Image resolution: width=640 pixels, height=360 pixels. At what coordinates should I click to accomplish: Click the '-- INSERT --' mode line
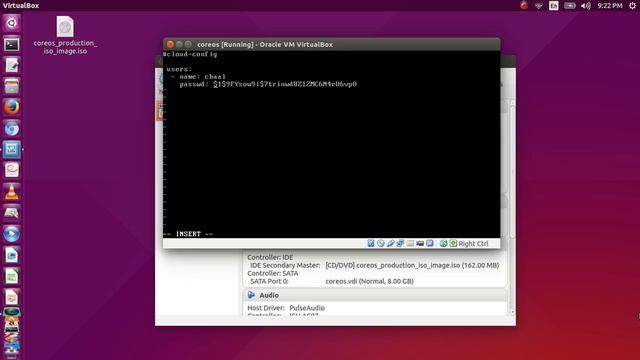[188, 234]
